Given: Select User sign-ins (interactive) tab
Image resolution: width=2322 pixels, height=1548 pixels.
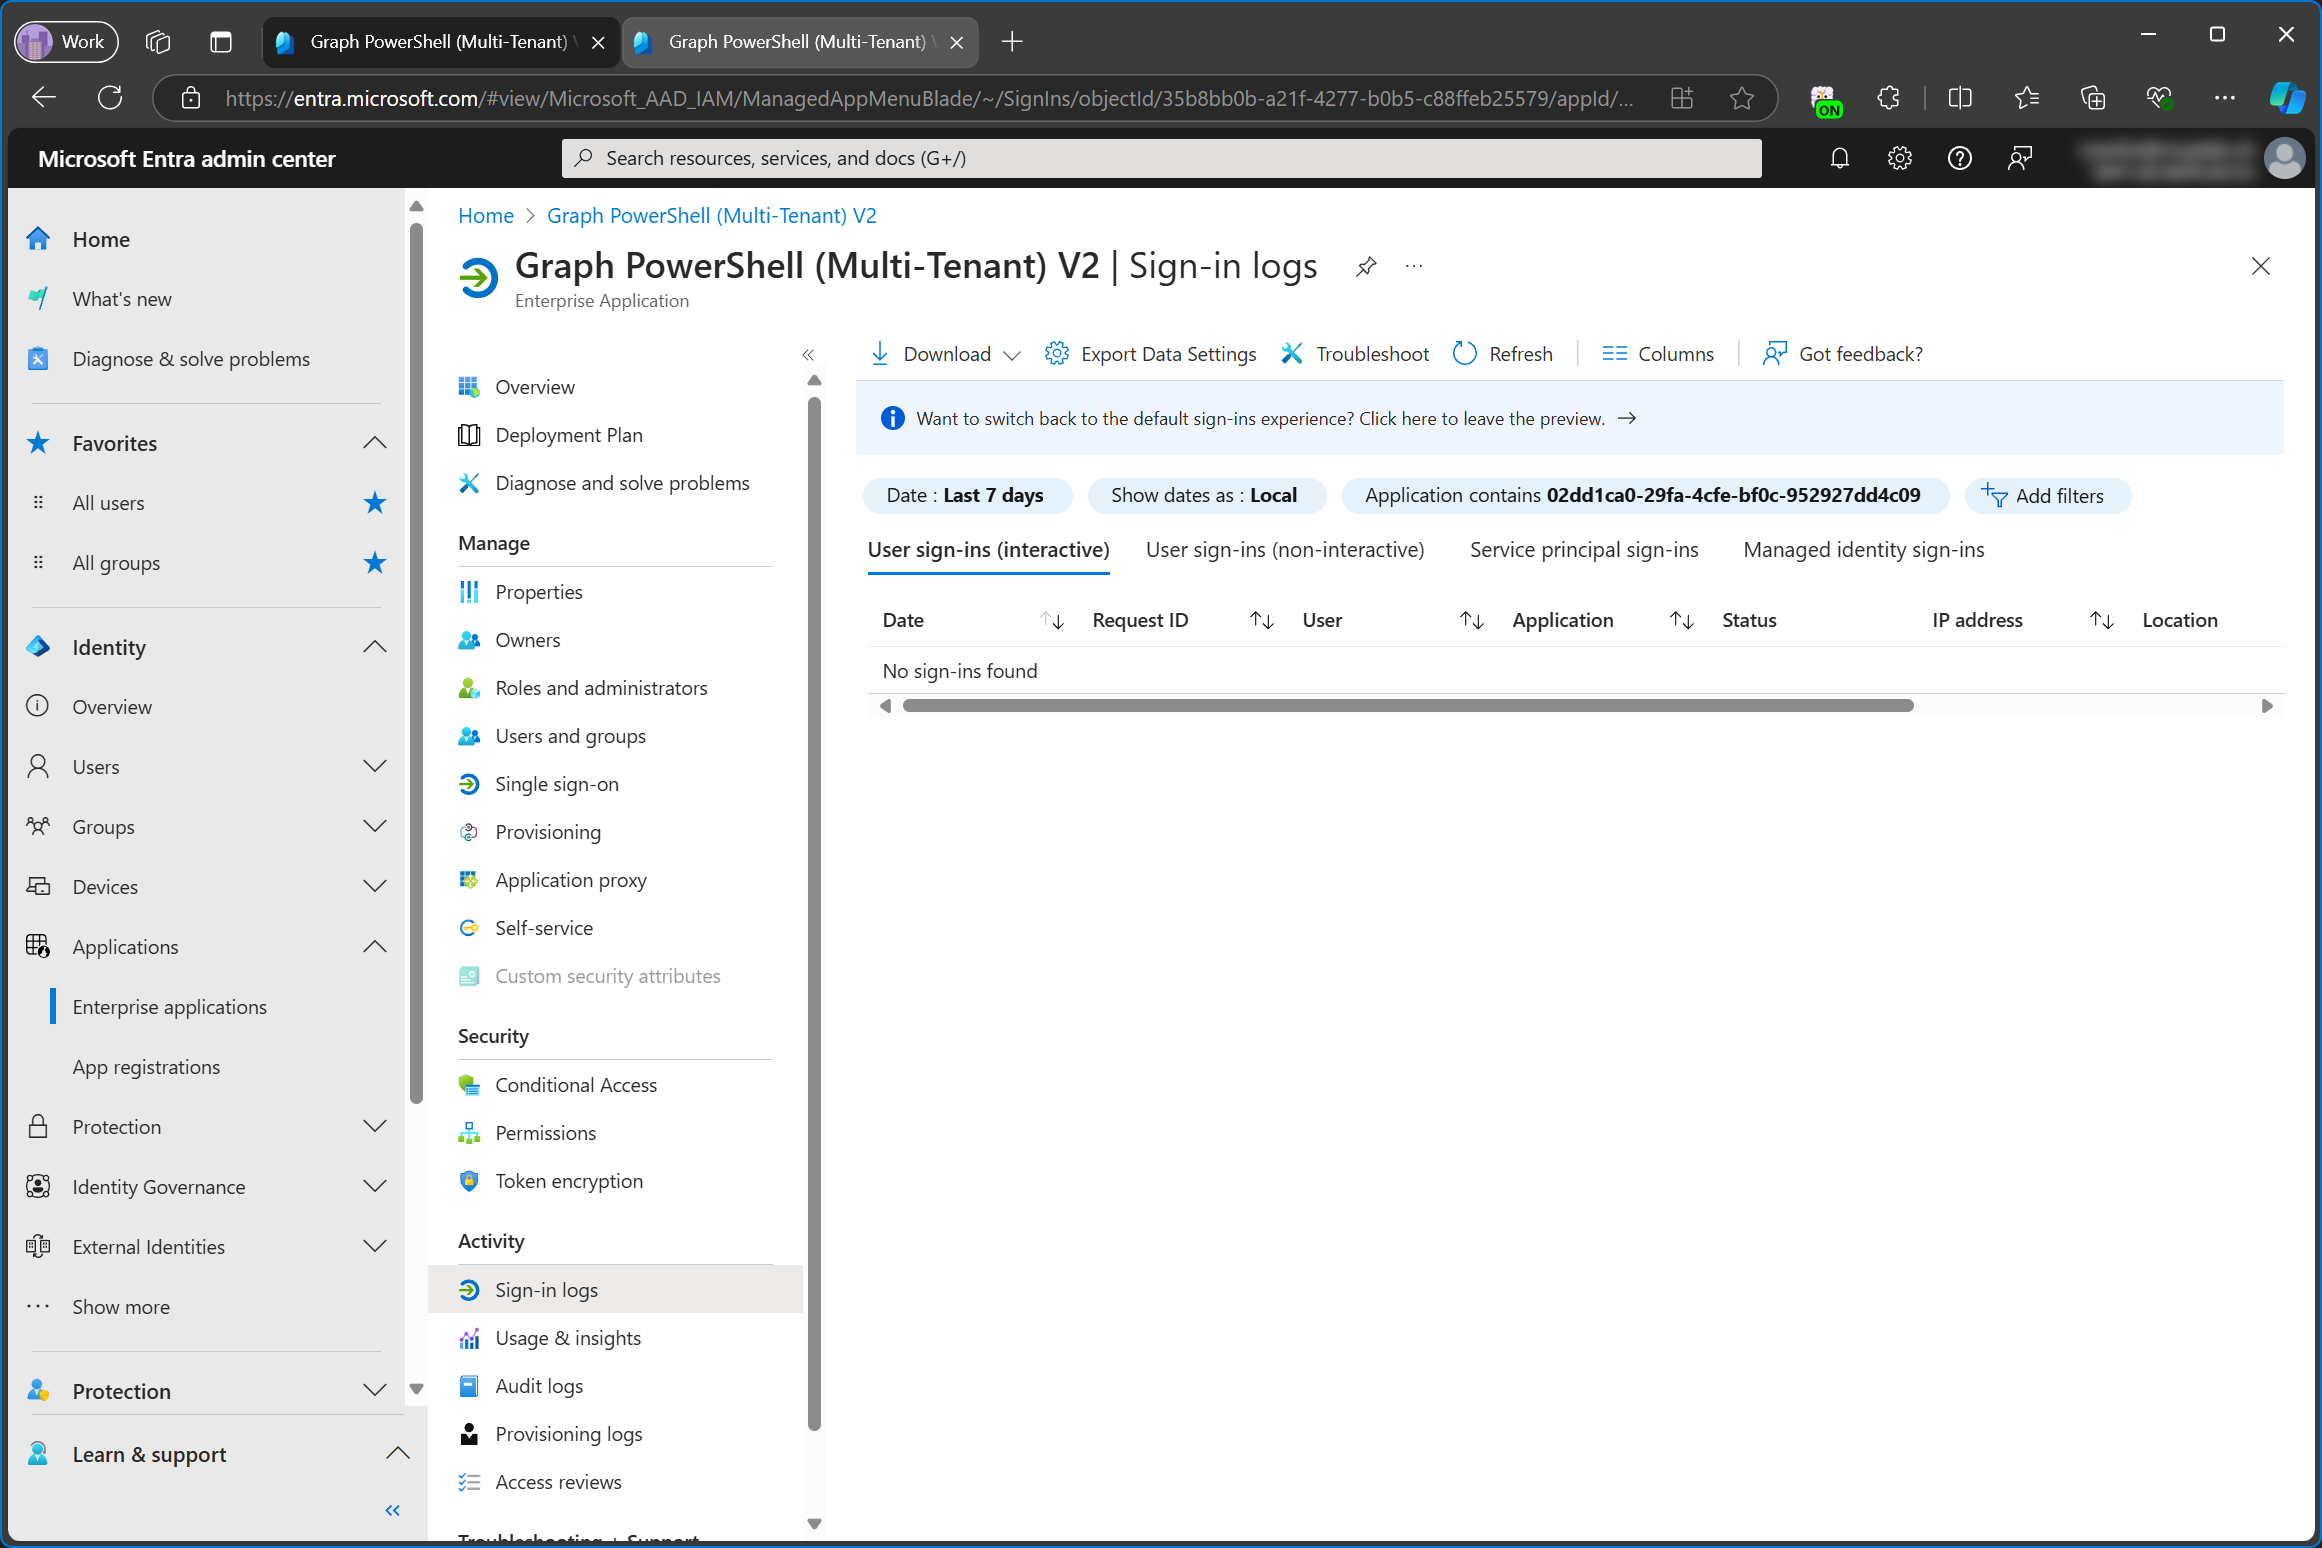Looking at the screenshot, I should (x=988, y=550).
